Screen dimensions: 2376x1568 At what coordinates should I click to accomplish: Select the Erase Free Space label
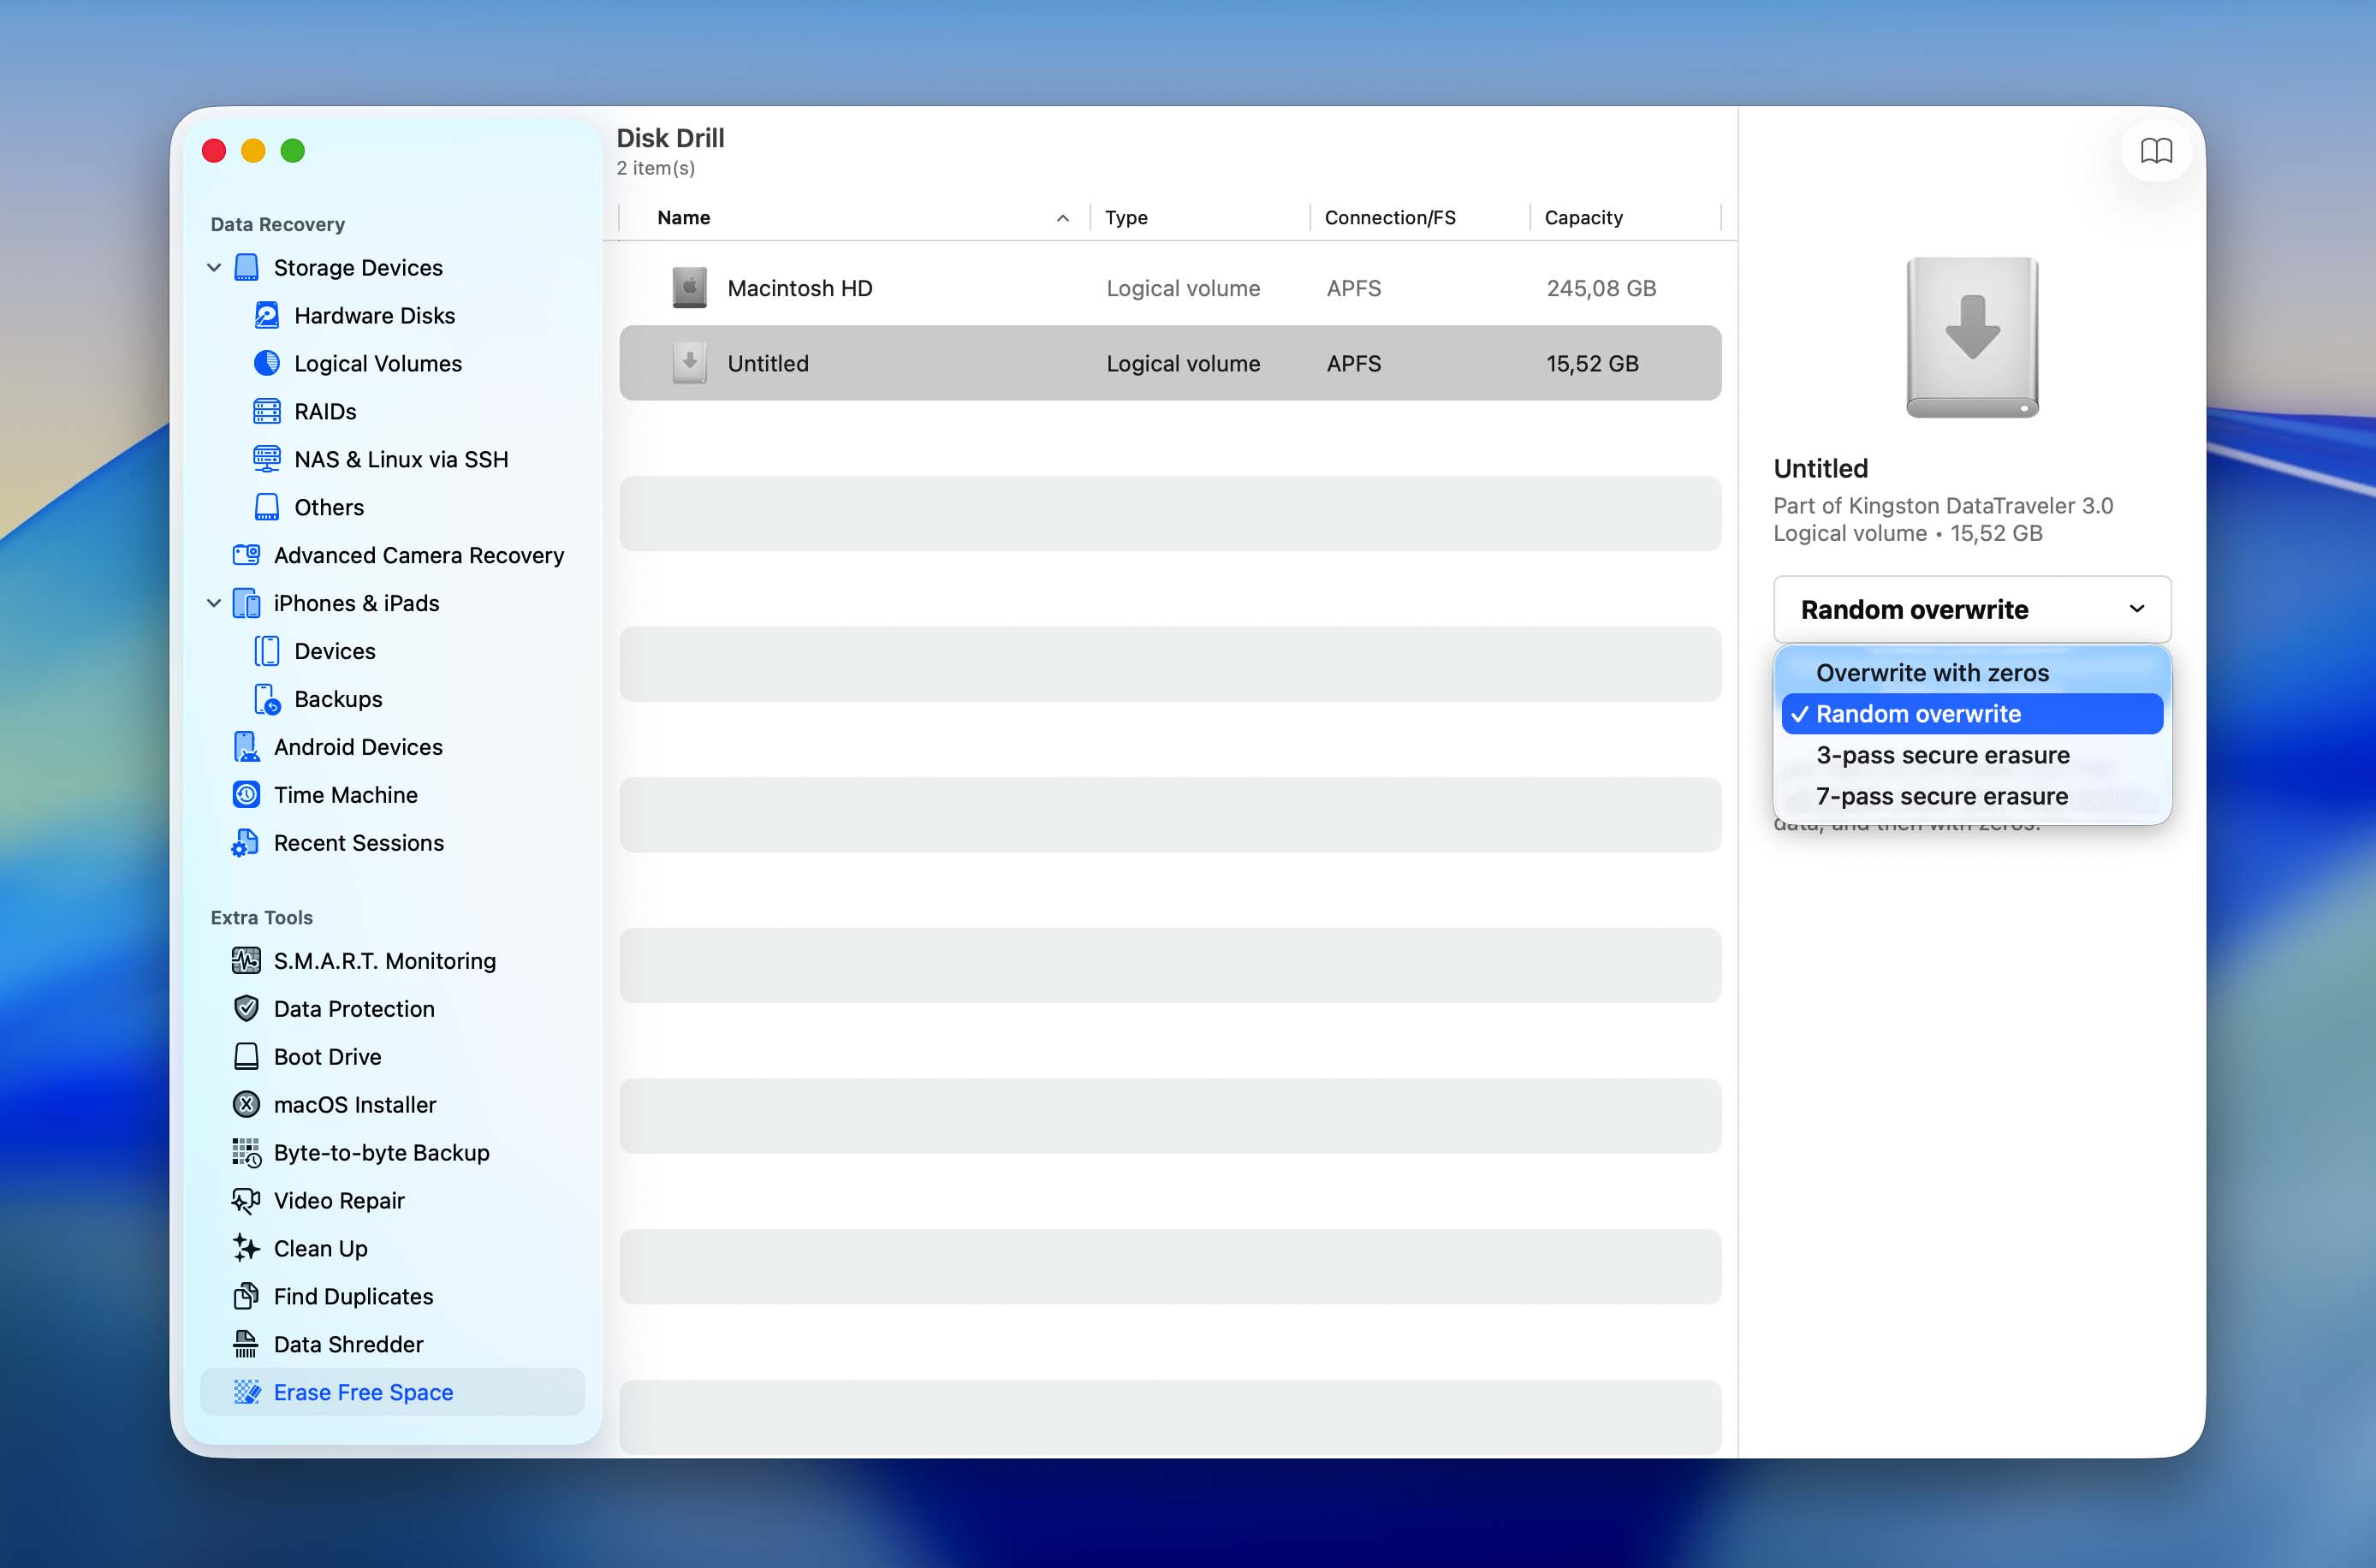click(x=364, y=1392)
